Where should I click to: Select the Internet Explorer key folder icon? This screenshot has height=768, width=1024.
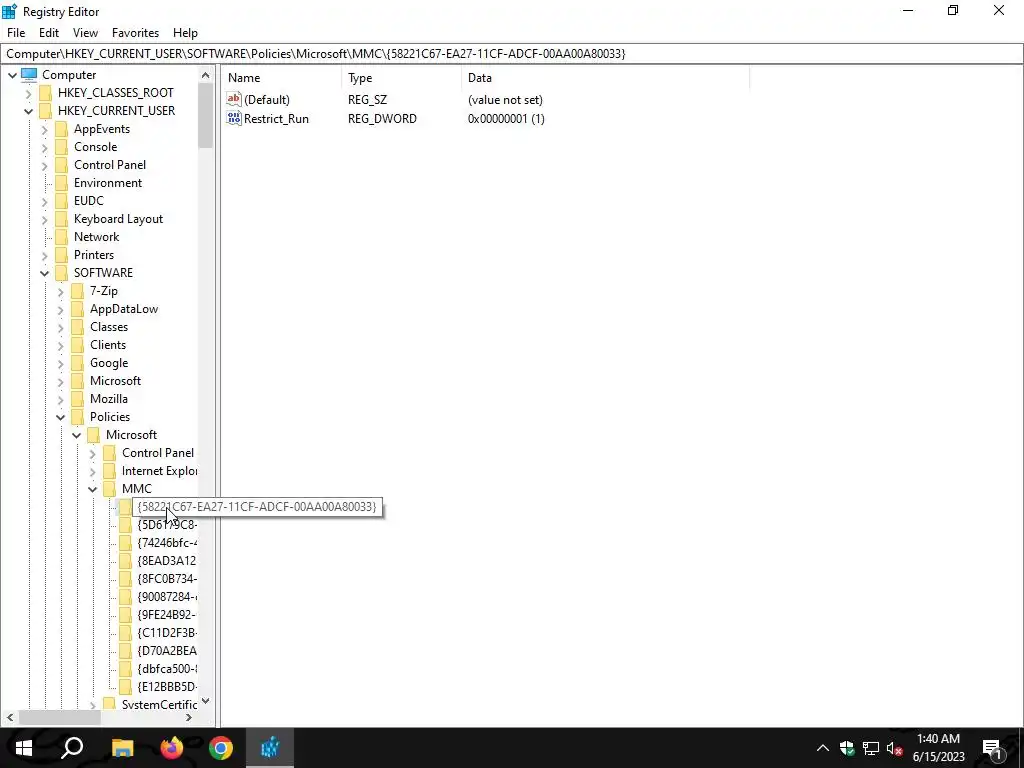110,471
